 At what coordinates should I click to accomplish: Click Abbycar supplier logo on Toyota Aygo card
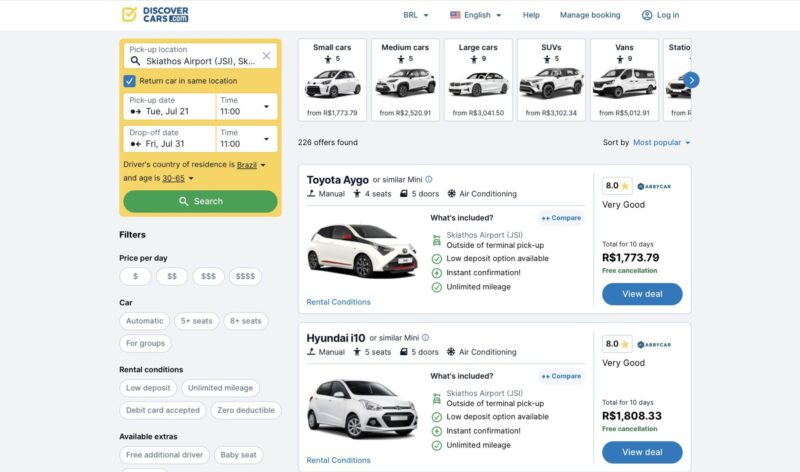coord(655,186)
